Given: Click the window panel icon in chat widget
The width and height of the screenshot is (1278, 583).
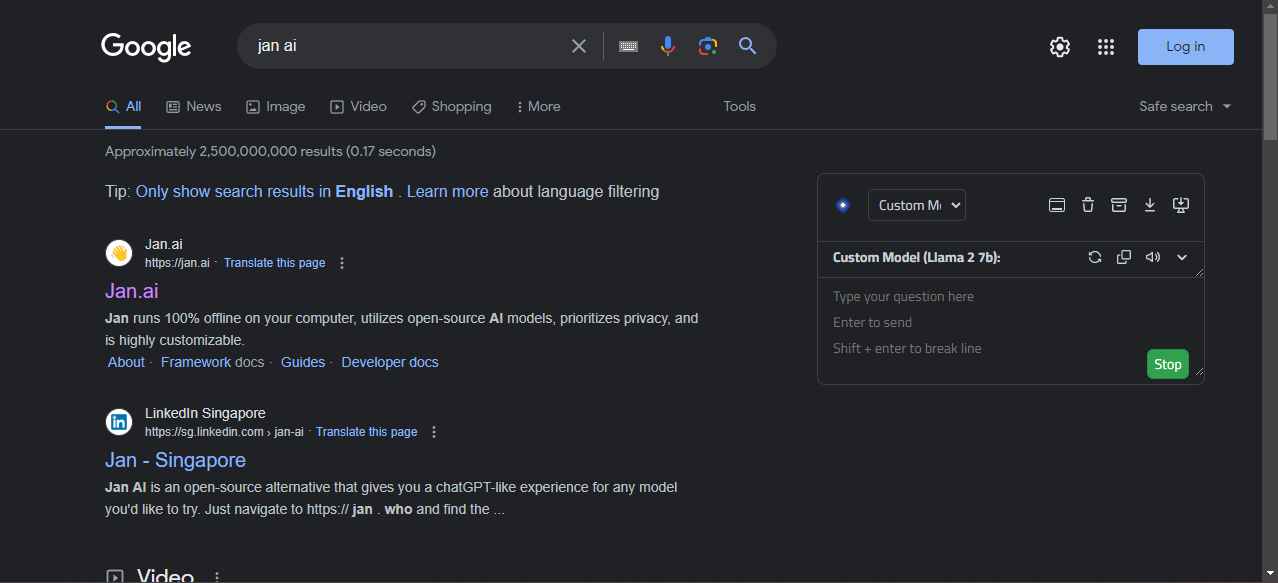Looking at the screenshot, I should point(1057,205).
